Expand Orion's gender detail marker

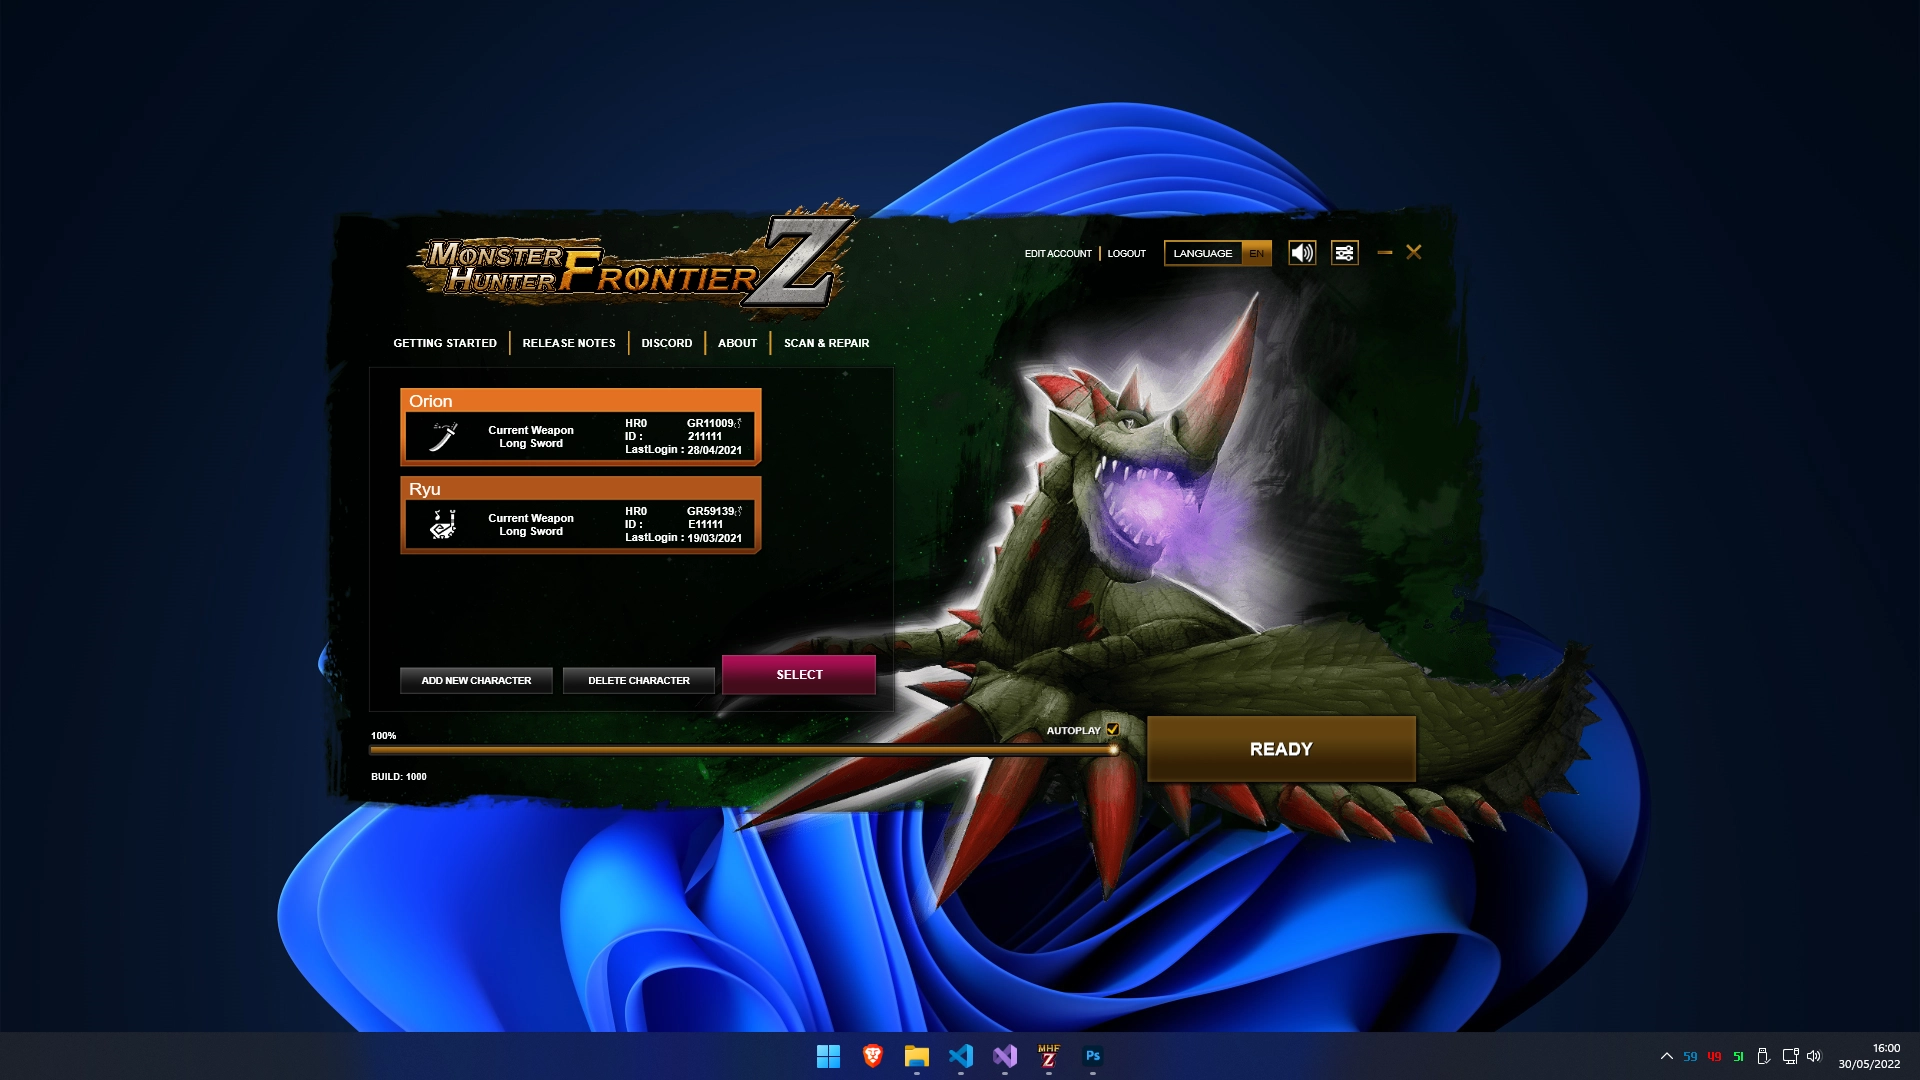click(x=739, y=422)
